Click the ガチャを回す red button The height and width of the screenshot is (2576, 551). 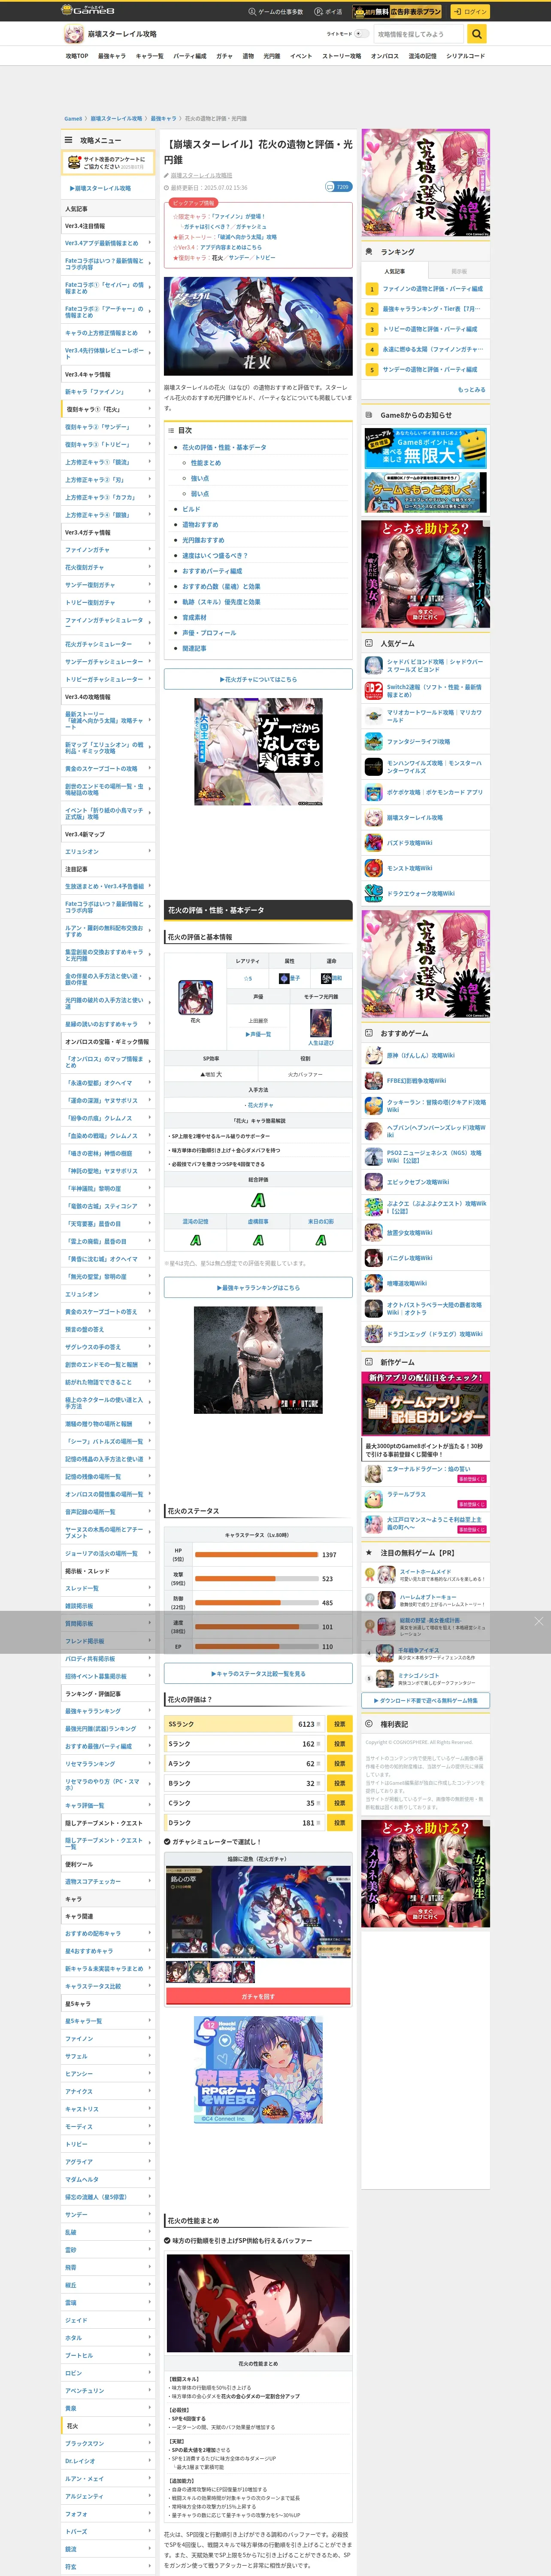tap(258, 1996)
